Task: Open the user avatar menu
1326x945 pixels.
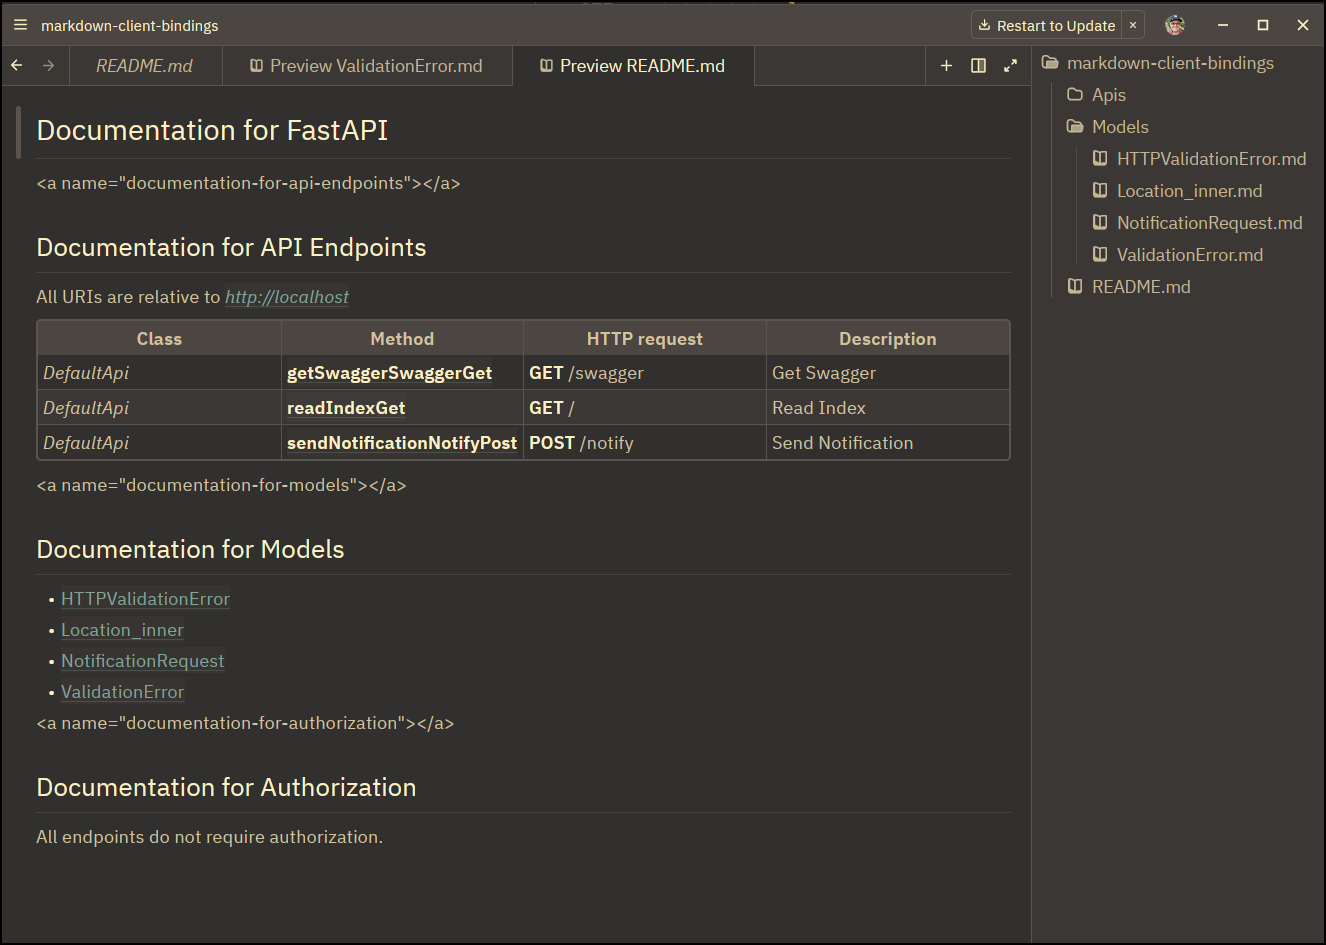Action: pyautogui.click(x=1175, y=25)
